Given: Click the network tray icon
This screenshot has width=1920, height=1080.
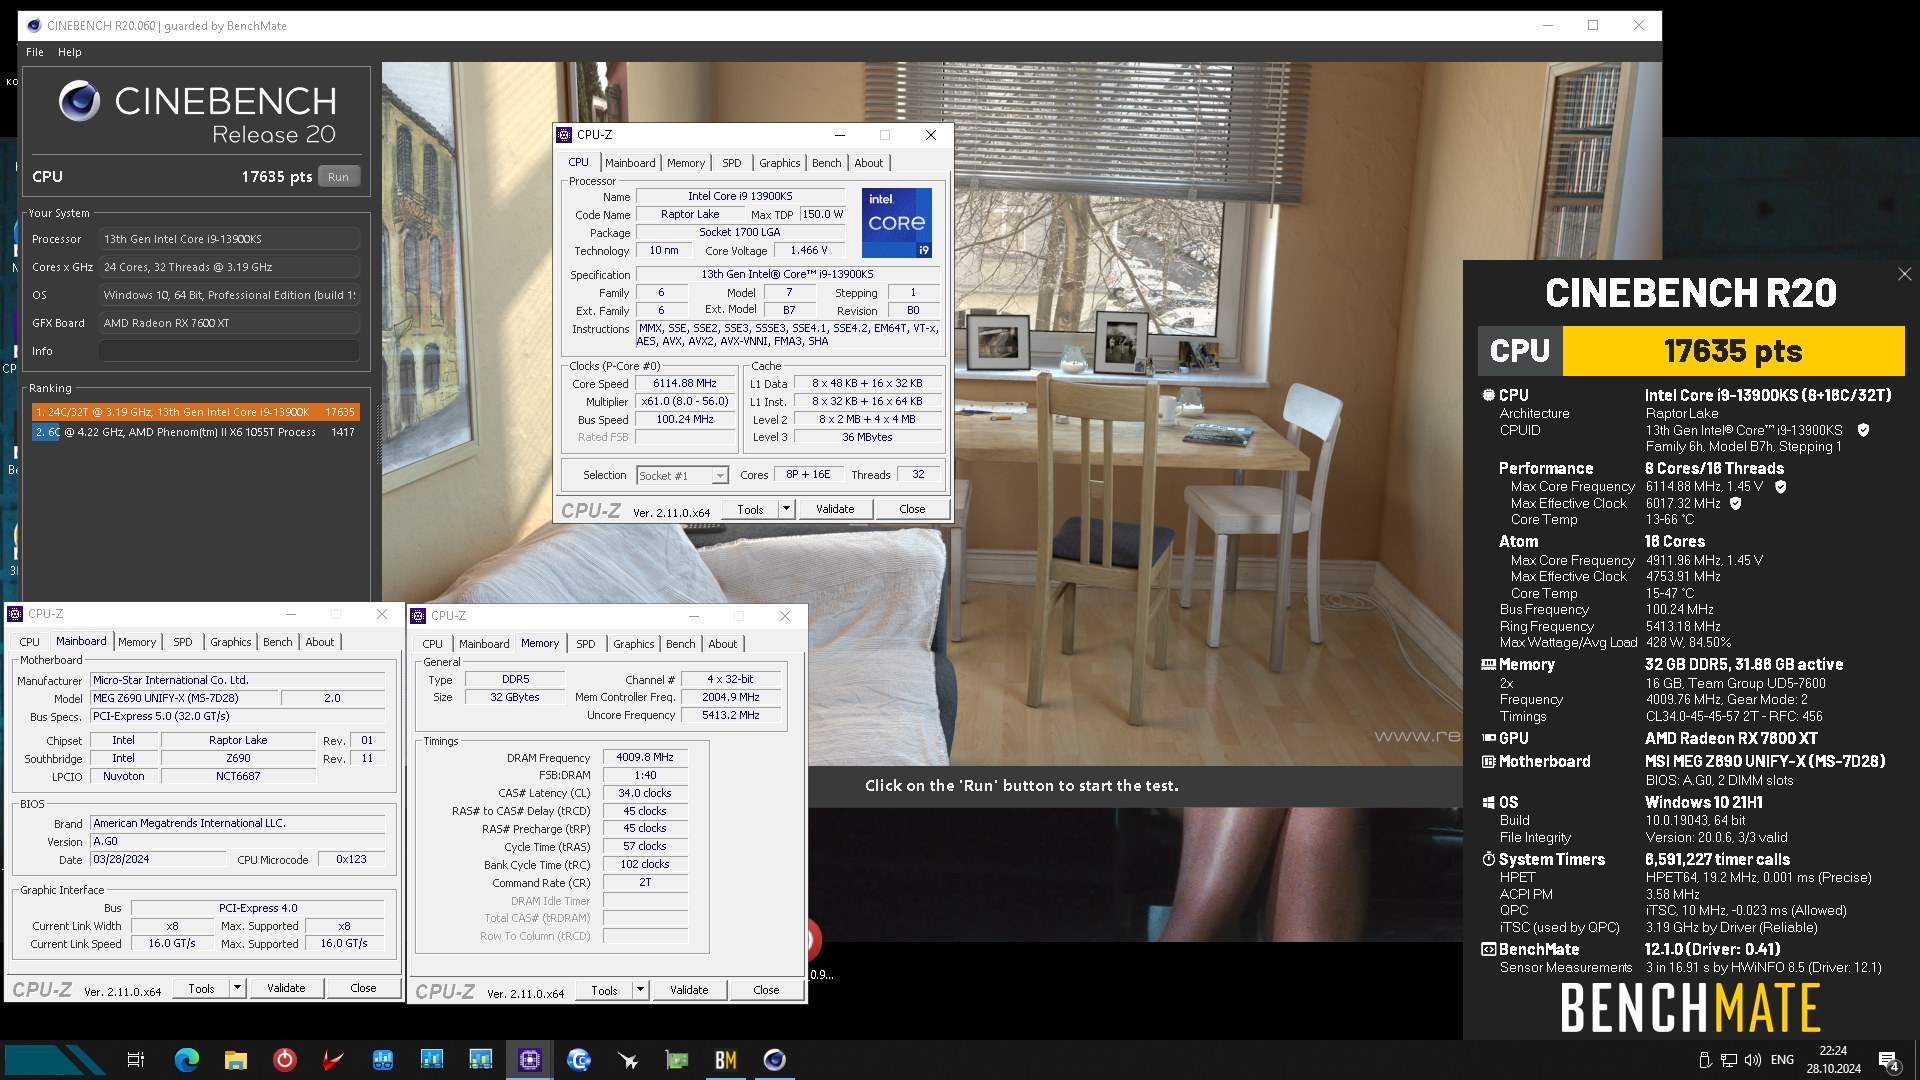Looking at the screenshot, I should click(1729, 1060).
